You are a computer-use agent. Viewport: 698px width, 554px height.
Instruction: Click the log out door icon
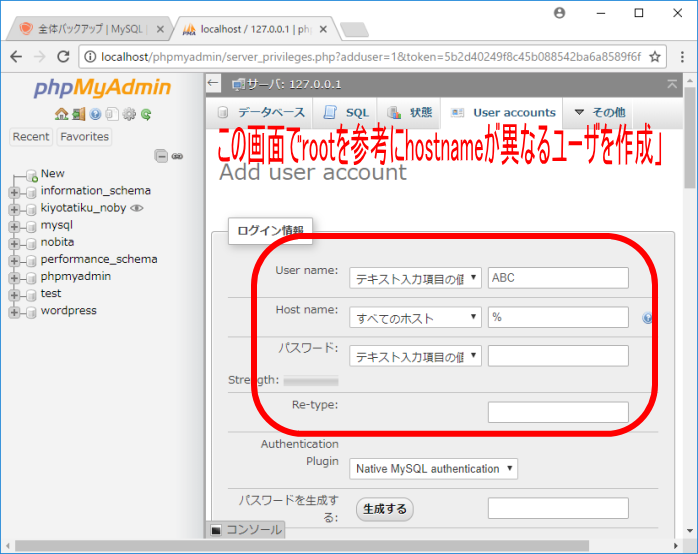pyautogui.click(x=78, y=114)
